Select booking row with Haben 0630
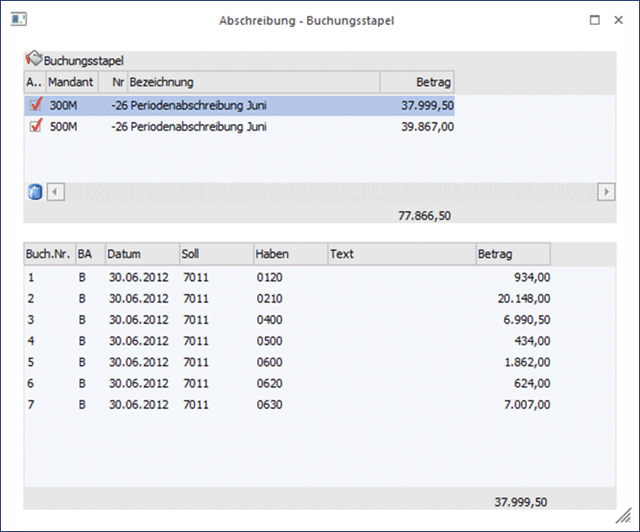Image resolution: width=640 pixels, height=532 pixels. (288, 405)
